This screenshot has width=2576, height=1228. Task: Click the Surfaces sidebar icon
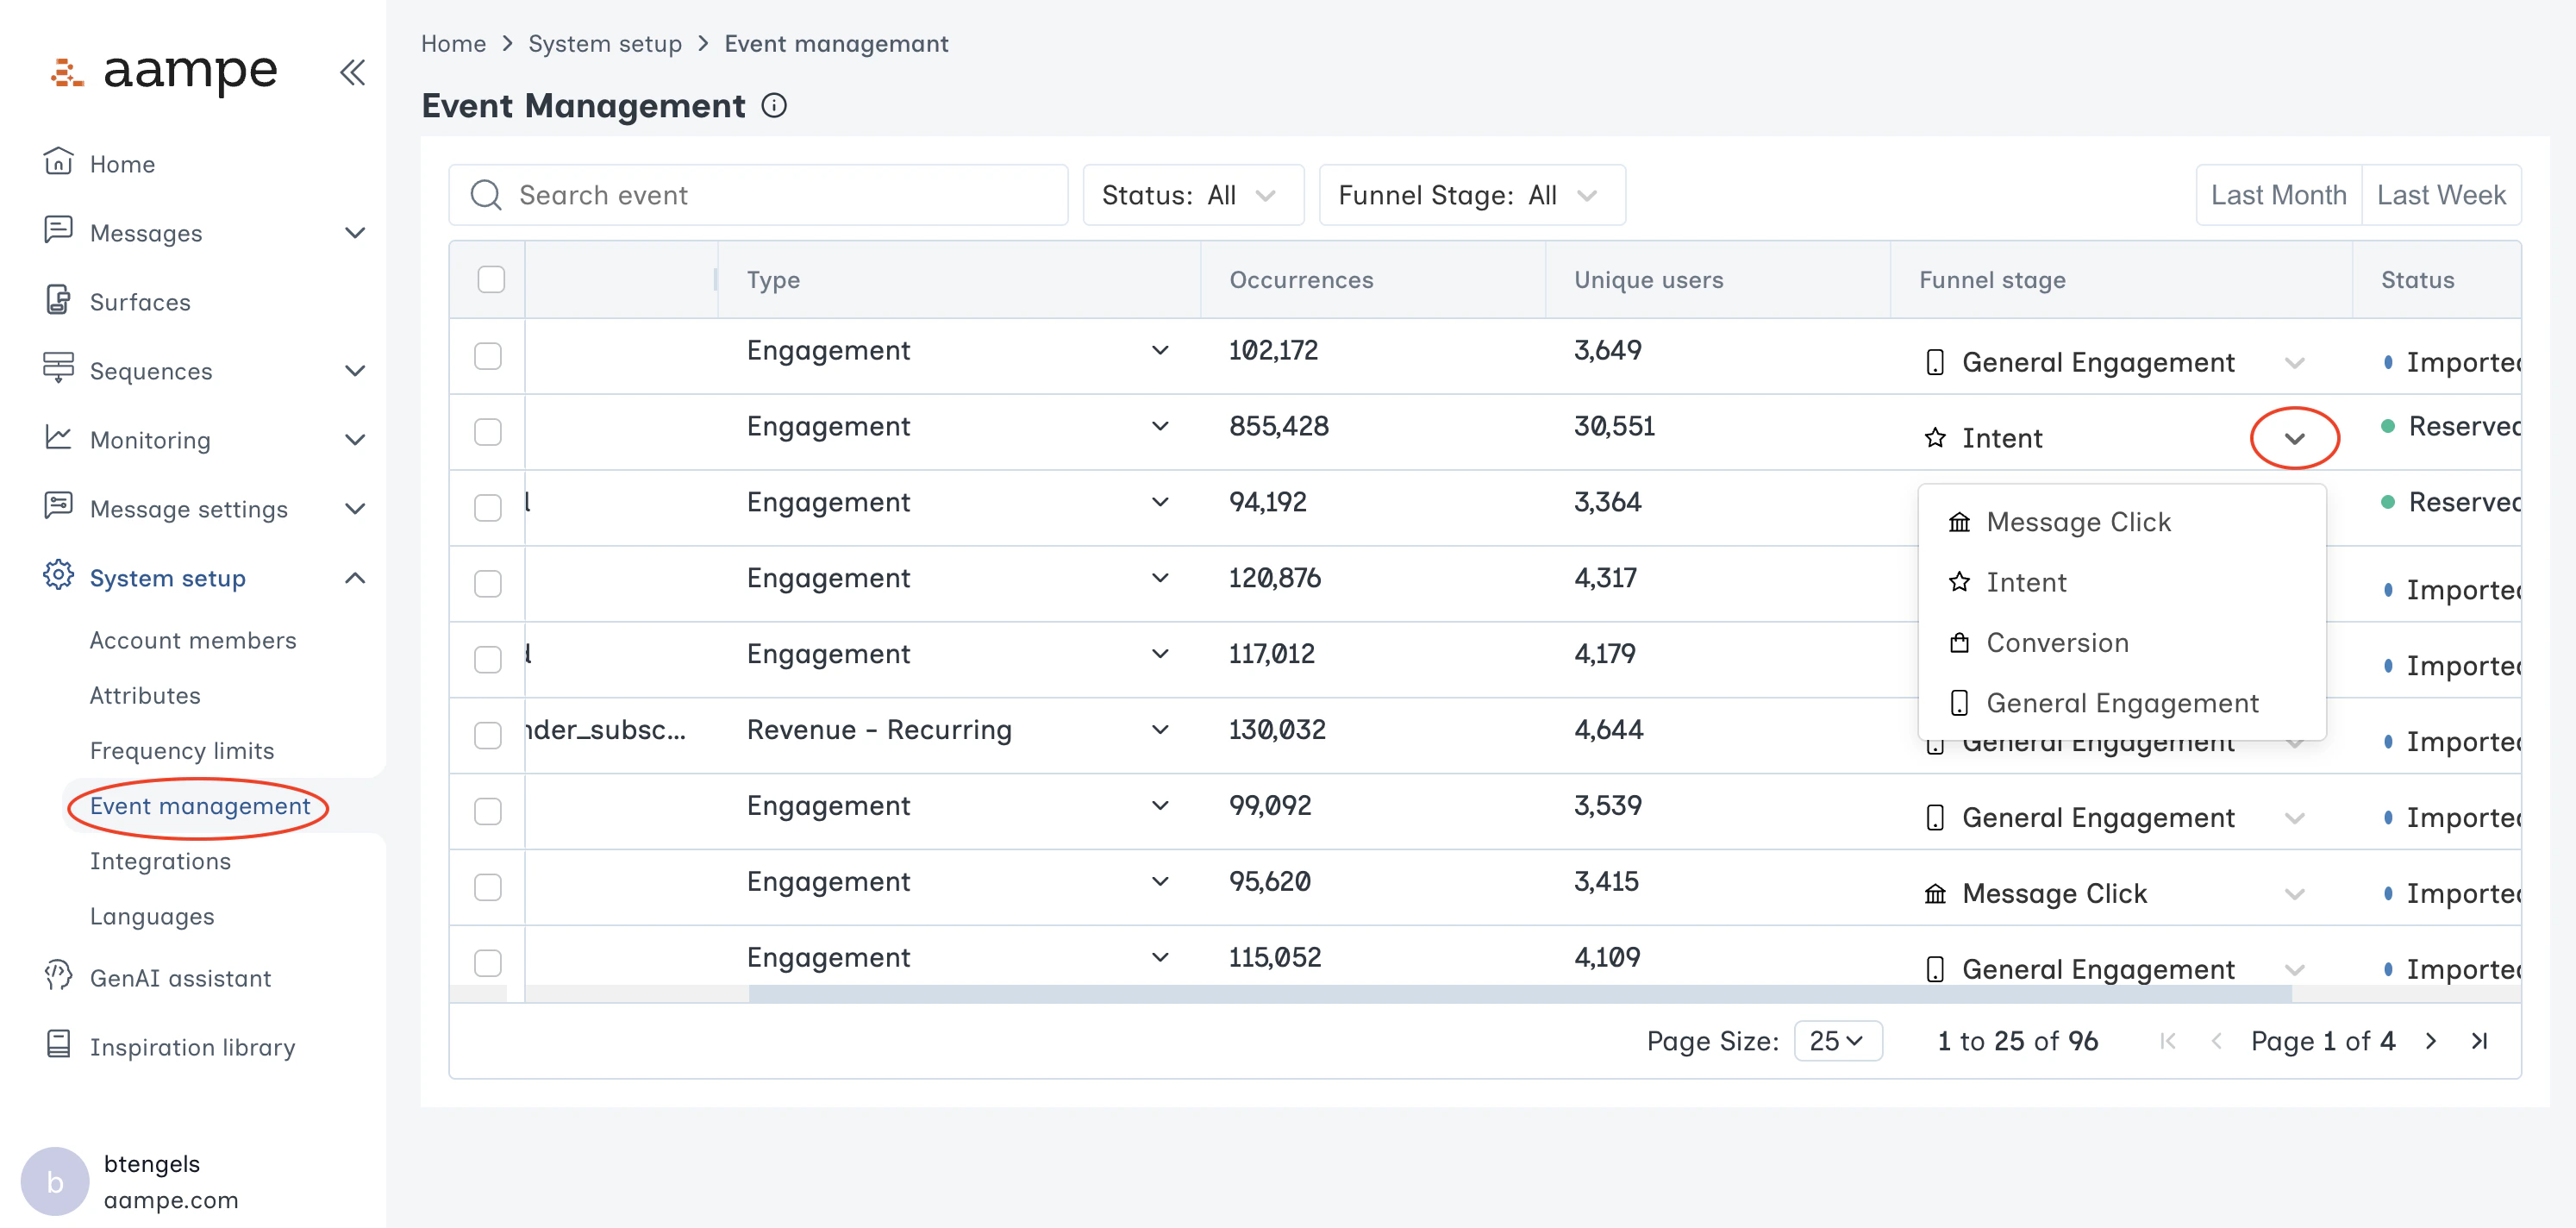pos(58,301)
